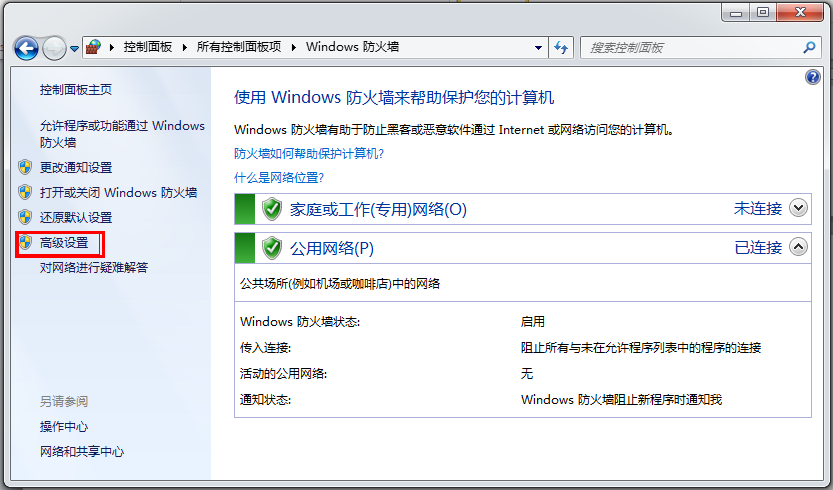
Task: Open 控制面板主页 link
Action: tap(76, 90)
